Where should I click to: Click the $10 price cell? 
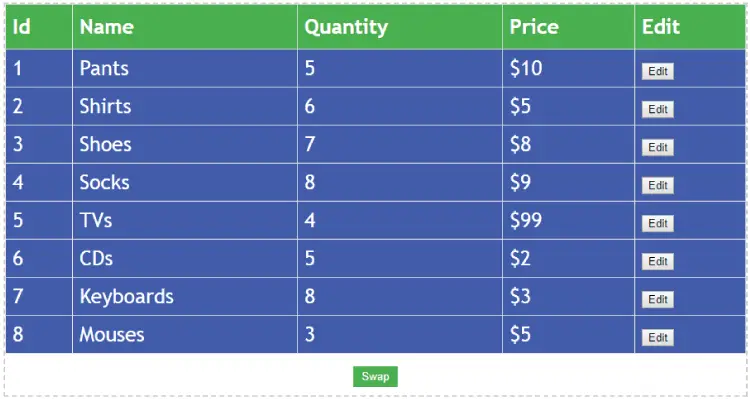coord(569,68)
